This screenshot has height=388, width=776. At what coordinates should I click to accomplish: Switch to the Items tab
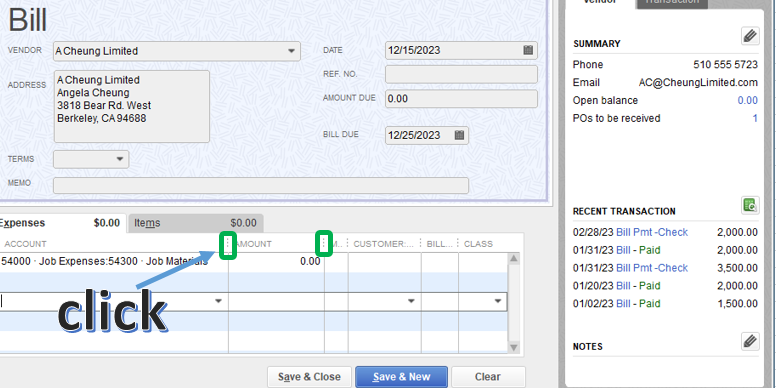click(x=195, y=223)
